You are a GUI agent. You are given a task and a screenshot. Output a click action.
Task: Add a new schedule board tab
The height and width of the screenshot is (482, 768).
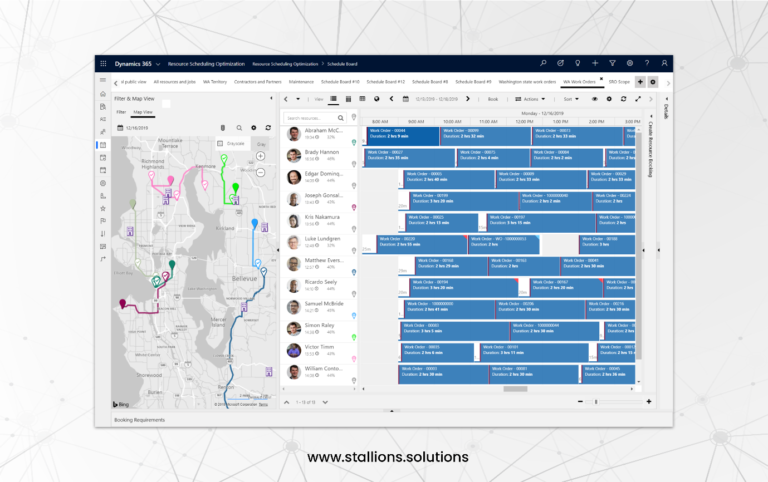click(x=640, y=82)
